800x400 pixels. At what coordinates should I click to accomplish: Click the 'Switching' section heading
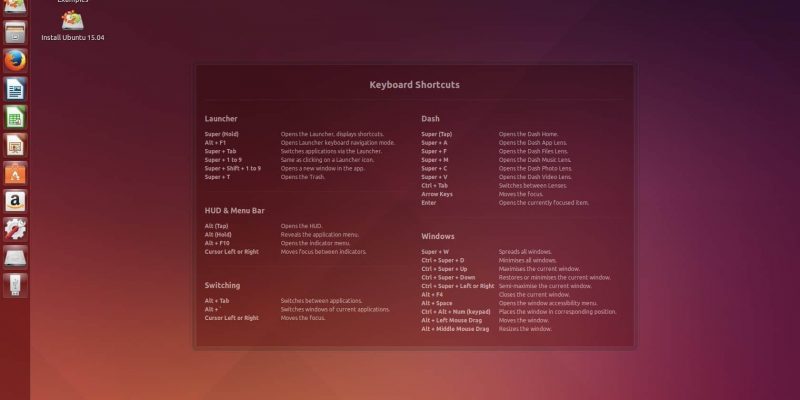pyautogui.click(x=222, y=285)
